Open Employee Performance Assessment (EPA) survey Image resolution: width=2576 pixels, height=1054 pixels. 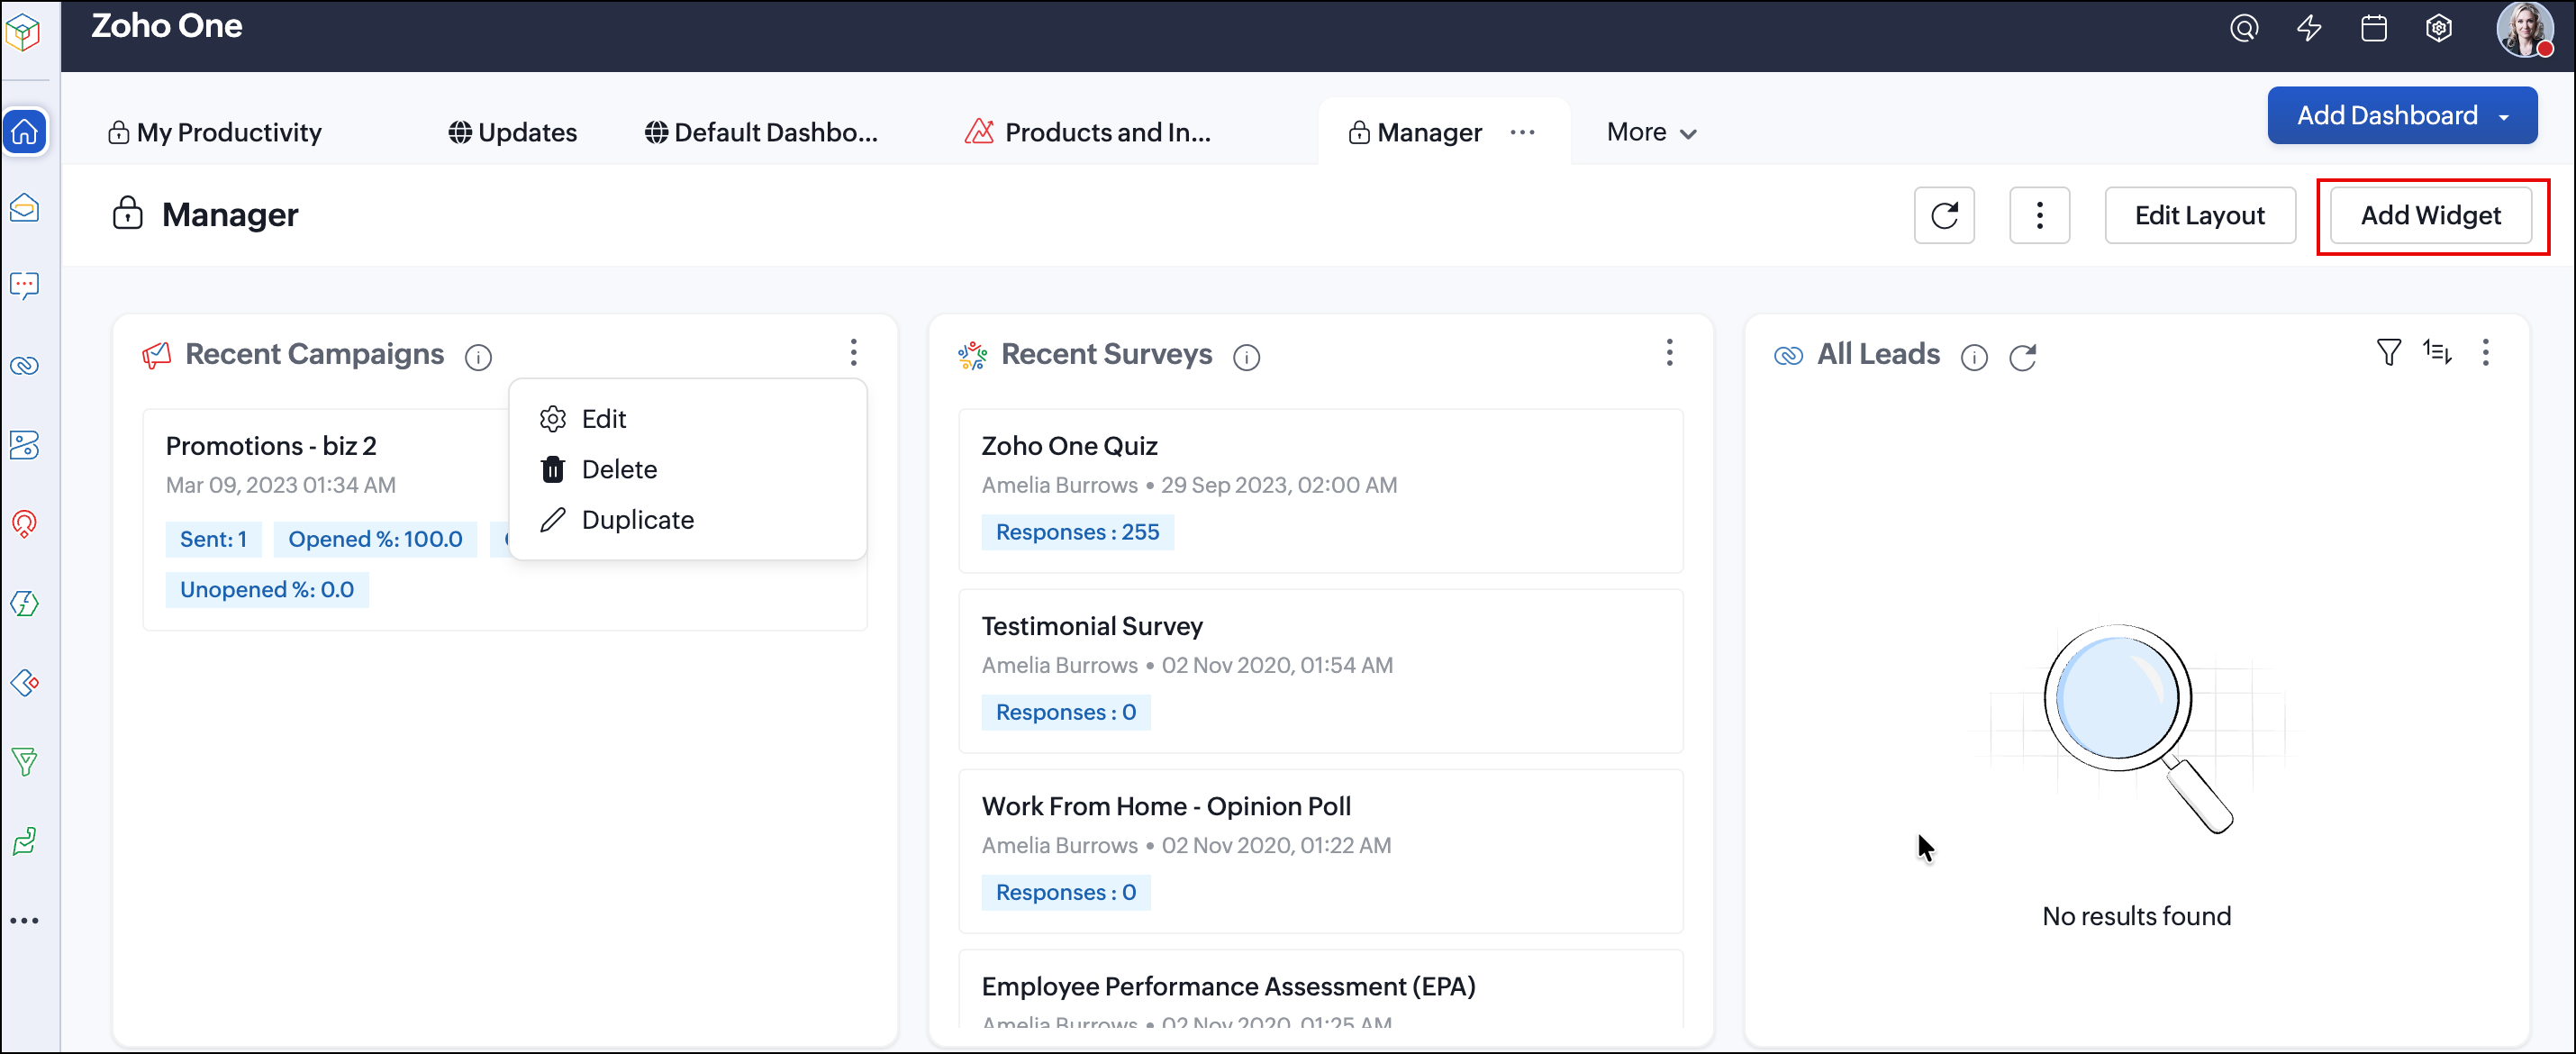1228,986
